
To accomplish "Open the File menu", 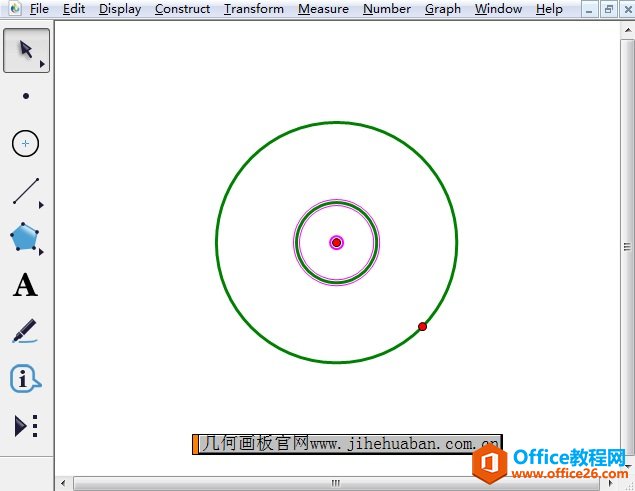I will click(x=39, y=9).
